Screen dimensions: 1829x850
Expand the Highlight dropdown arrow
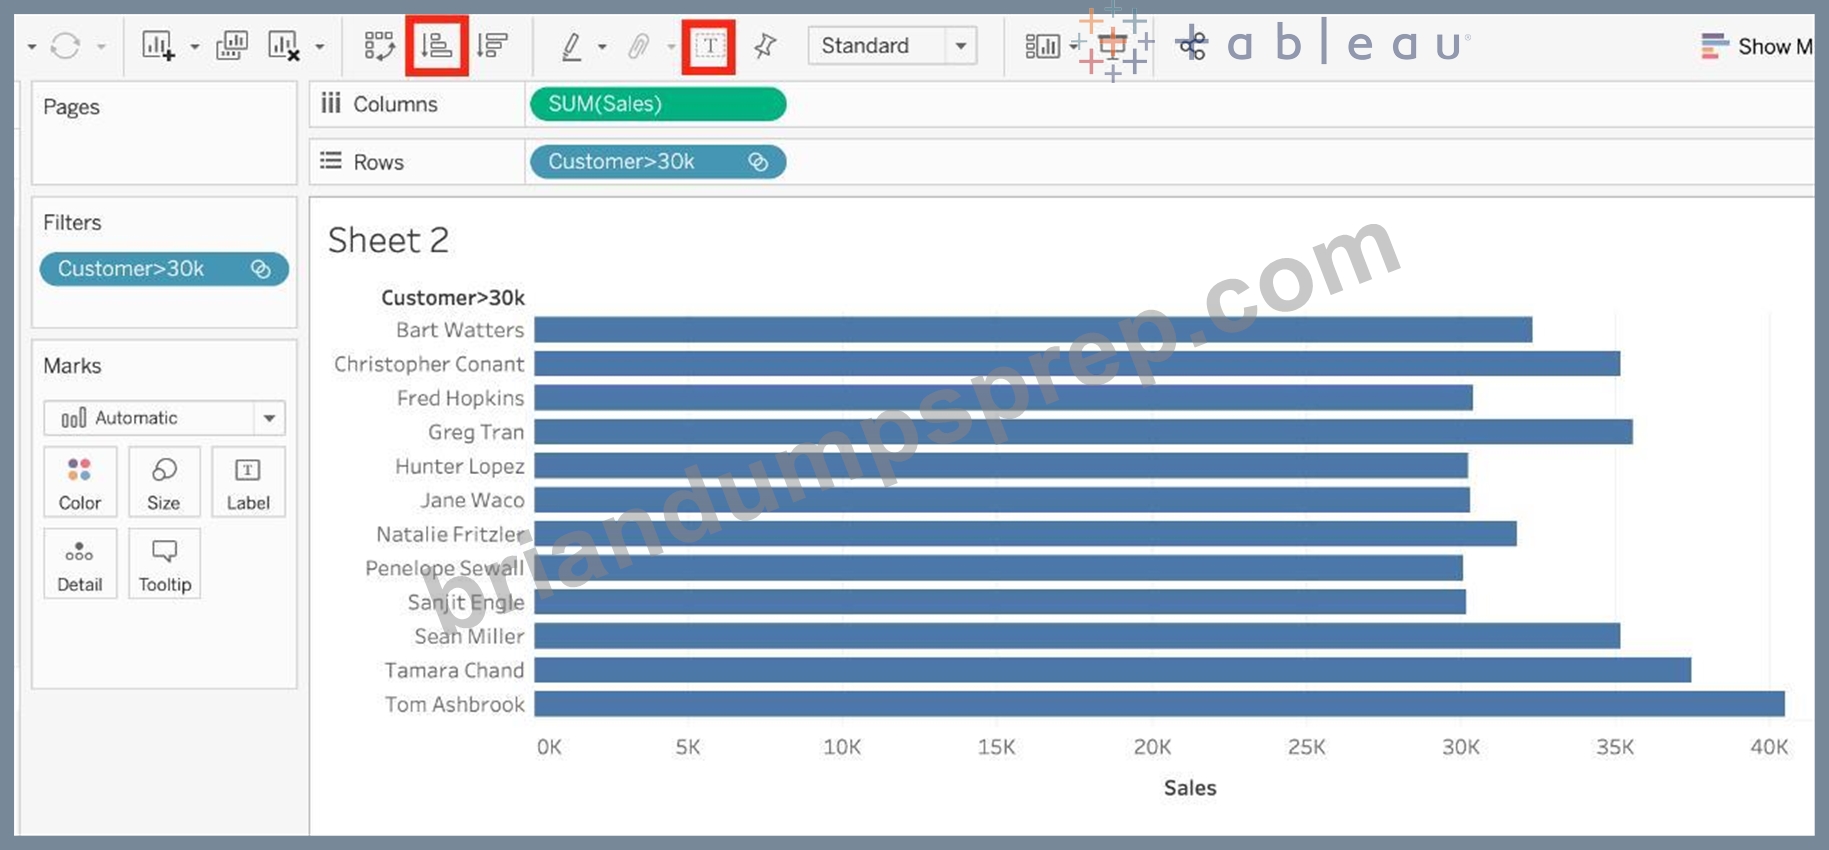click(601, 47)
